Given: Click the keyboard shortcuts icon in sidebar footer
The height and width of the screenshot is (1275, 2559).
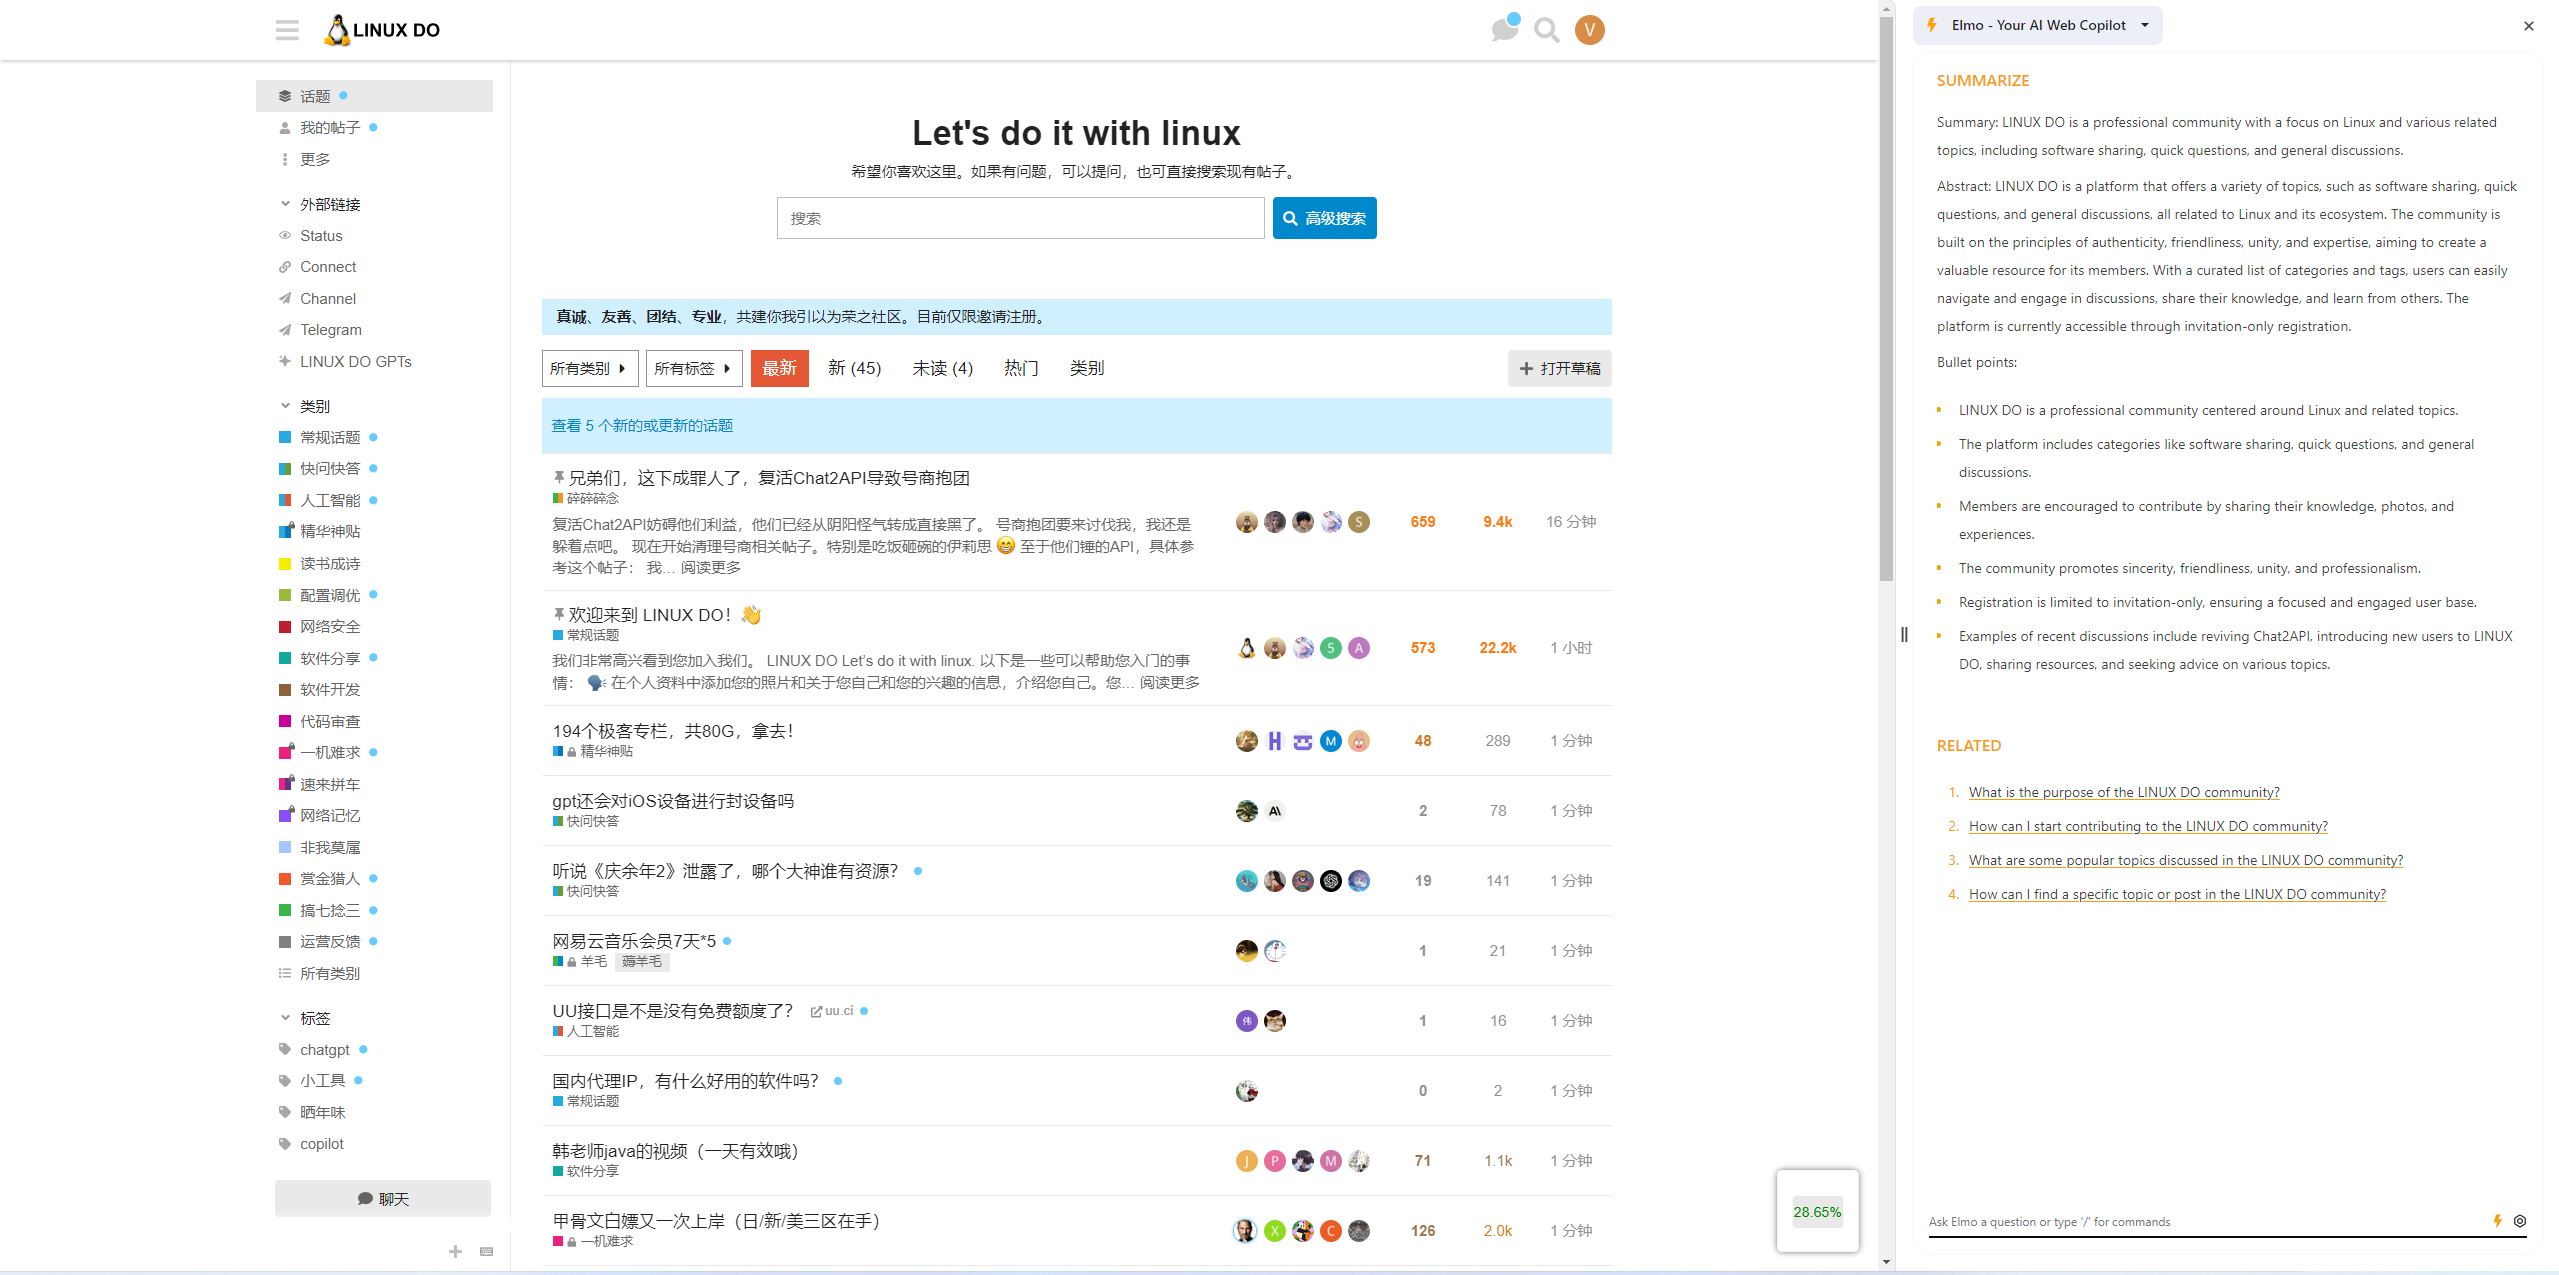Looking at the screenshot, I should point(487,1251).
